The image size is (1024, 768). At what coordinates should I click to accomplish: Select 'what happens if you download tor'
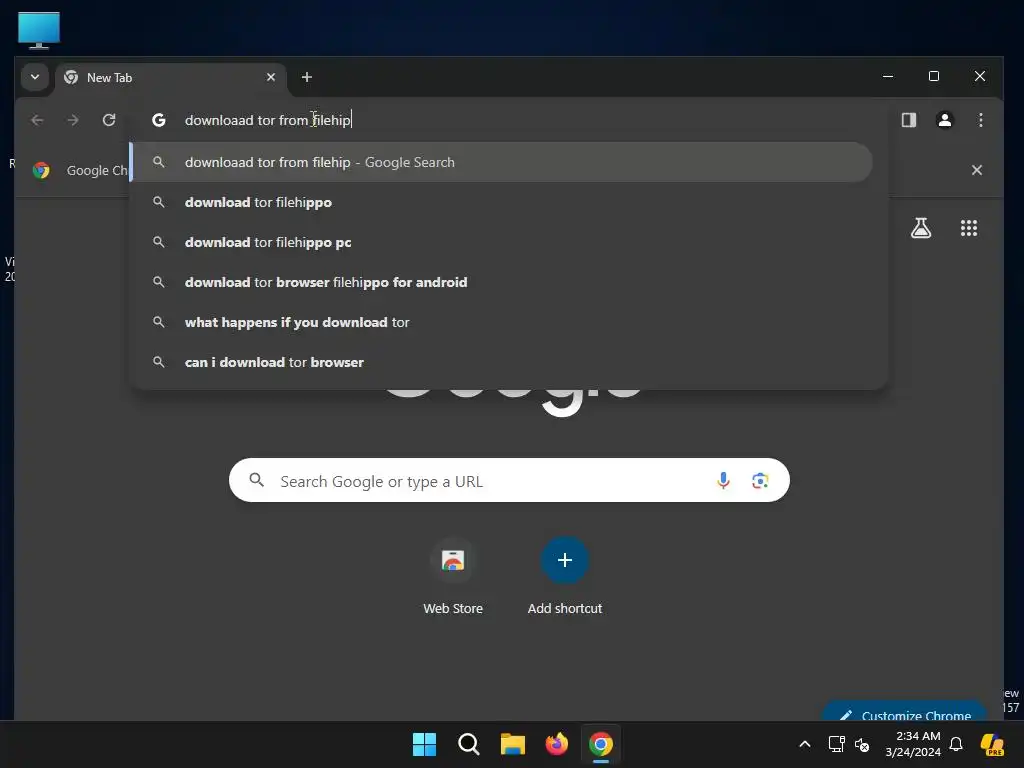(x=502, y=322)
